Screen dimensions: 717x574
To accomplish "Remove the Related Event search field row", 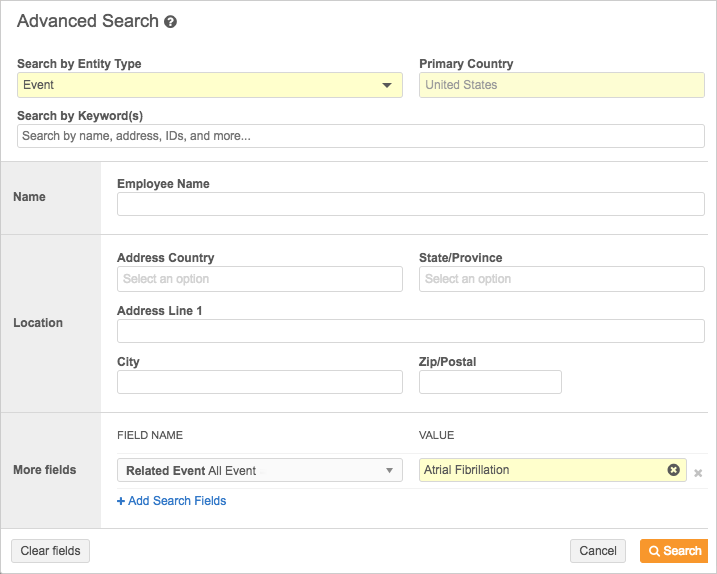I will tap(698, 473).
